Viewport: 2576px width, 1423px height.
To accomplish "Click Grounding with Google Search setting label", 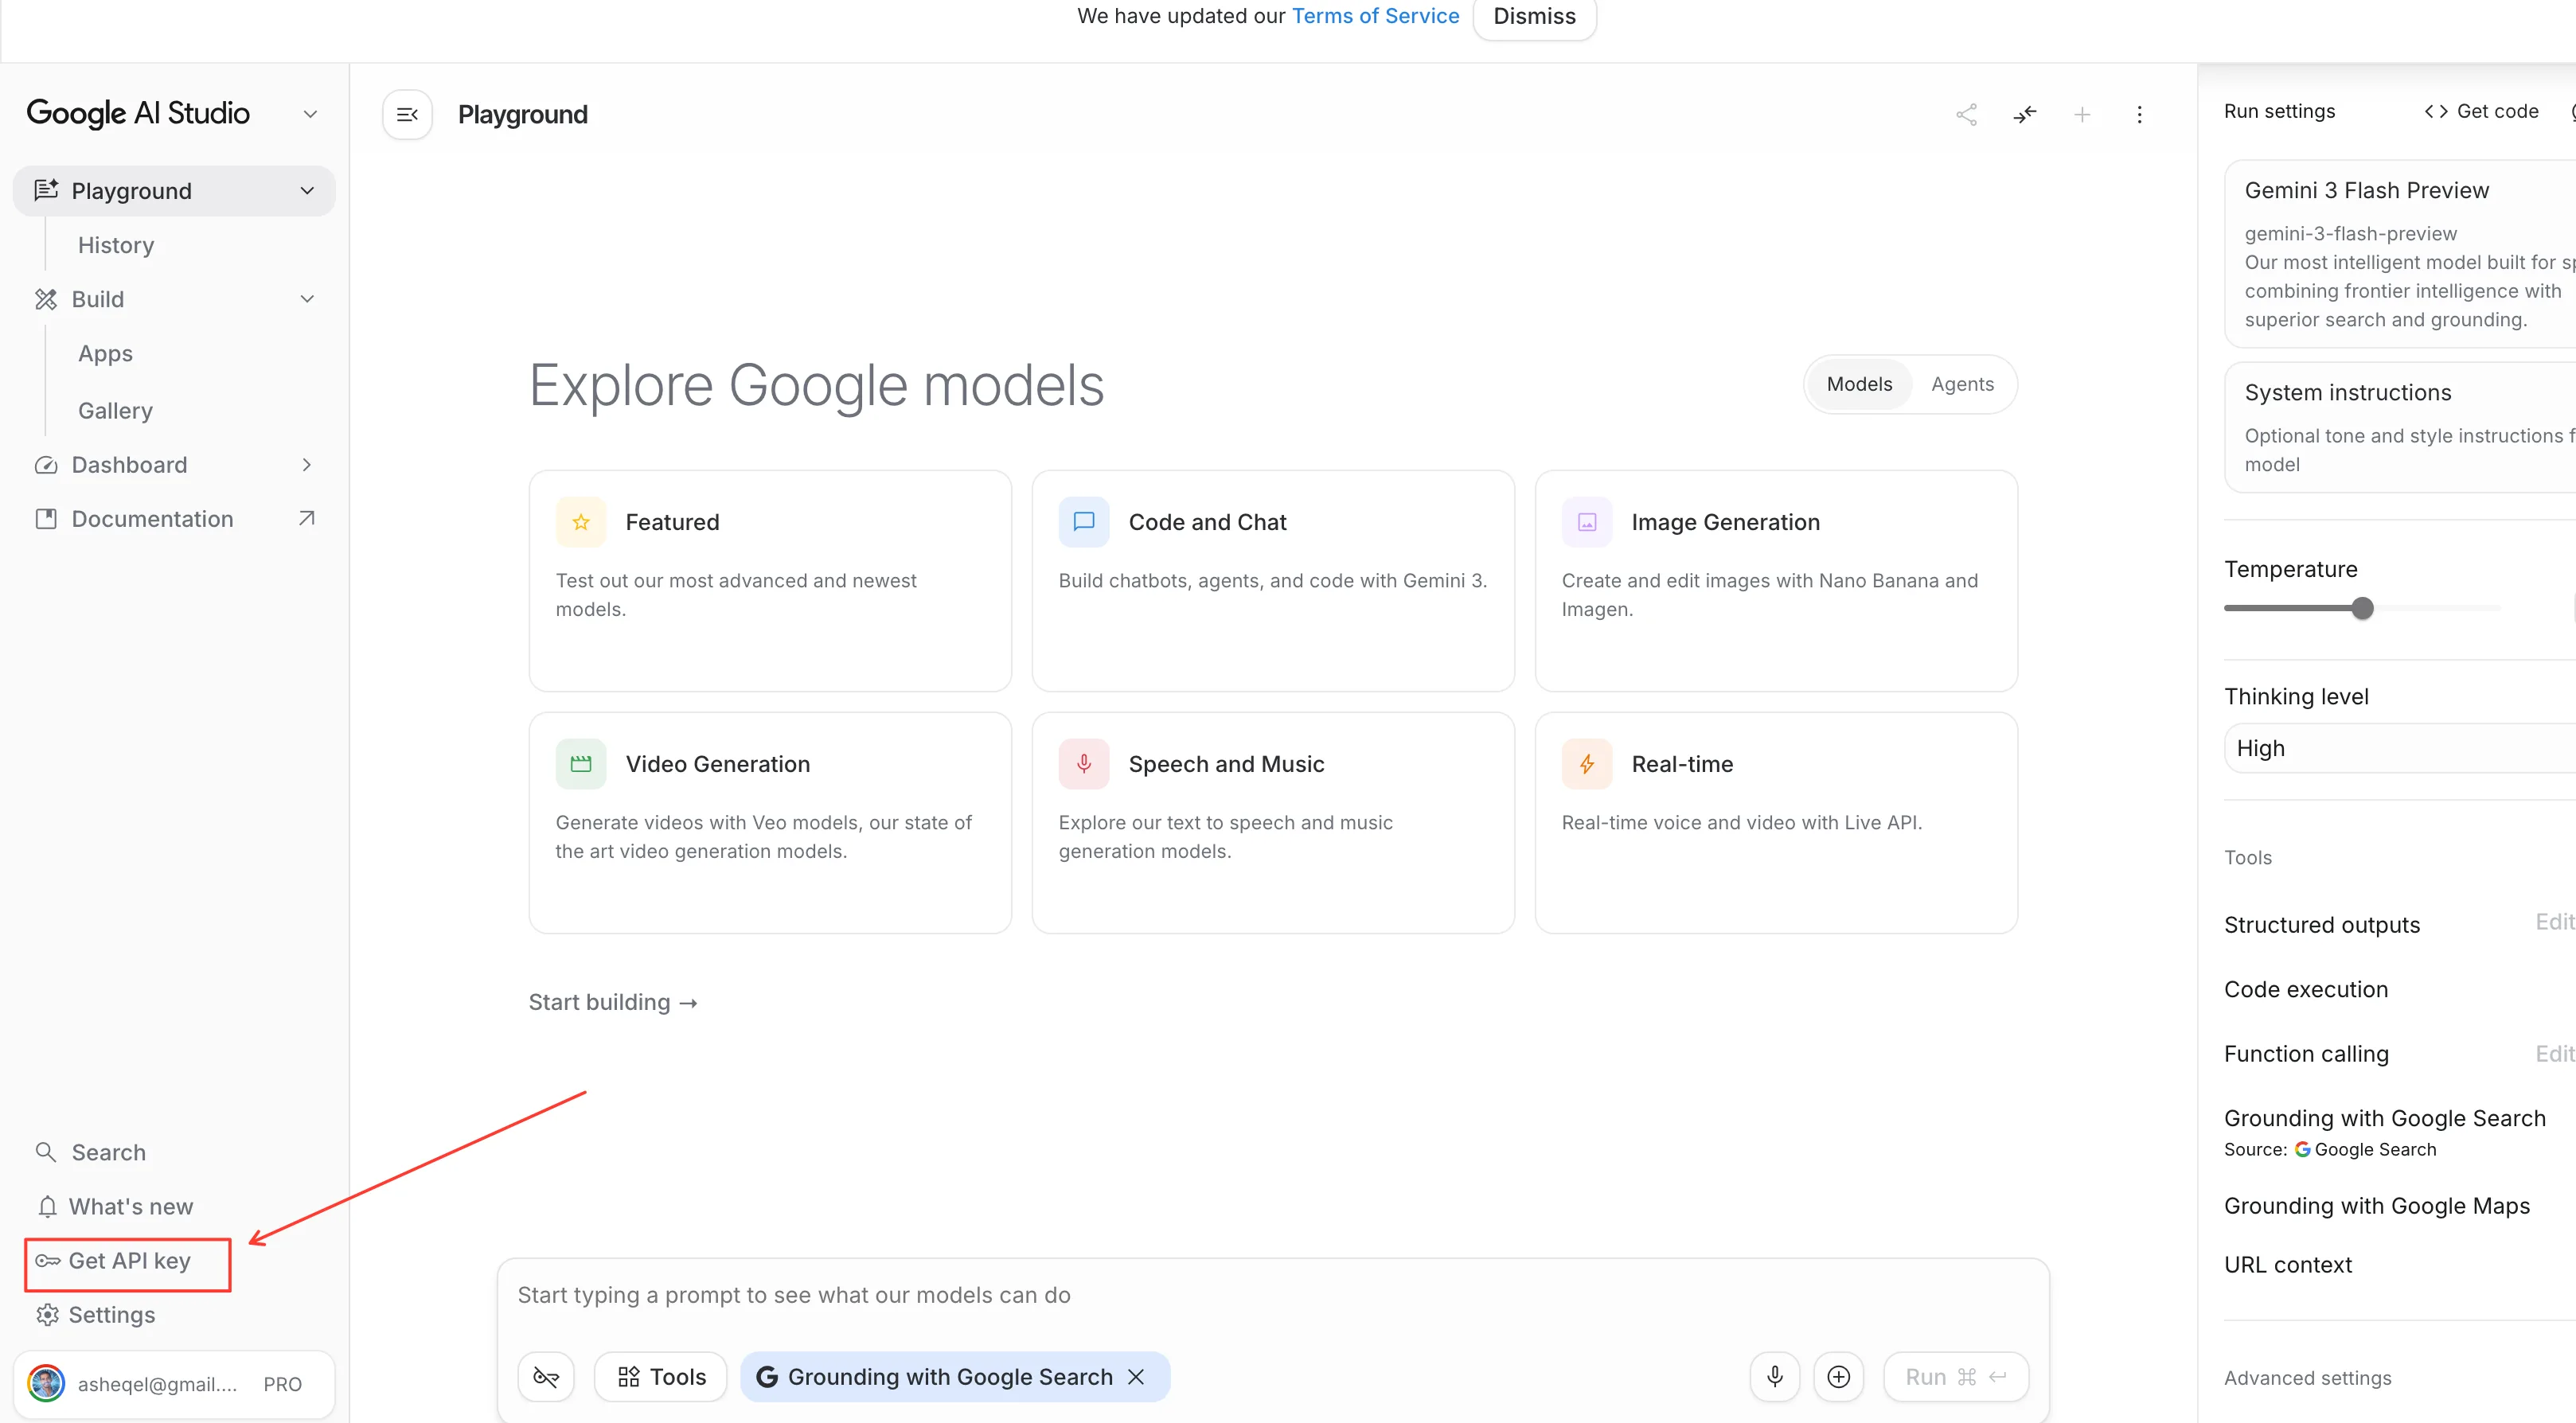I will point(2384,1118).
